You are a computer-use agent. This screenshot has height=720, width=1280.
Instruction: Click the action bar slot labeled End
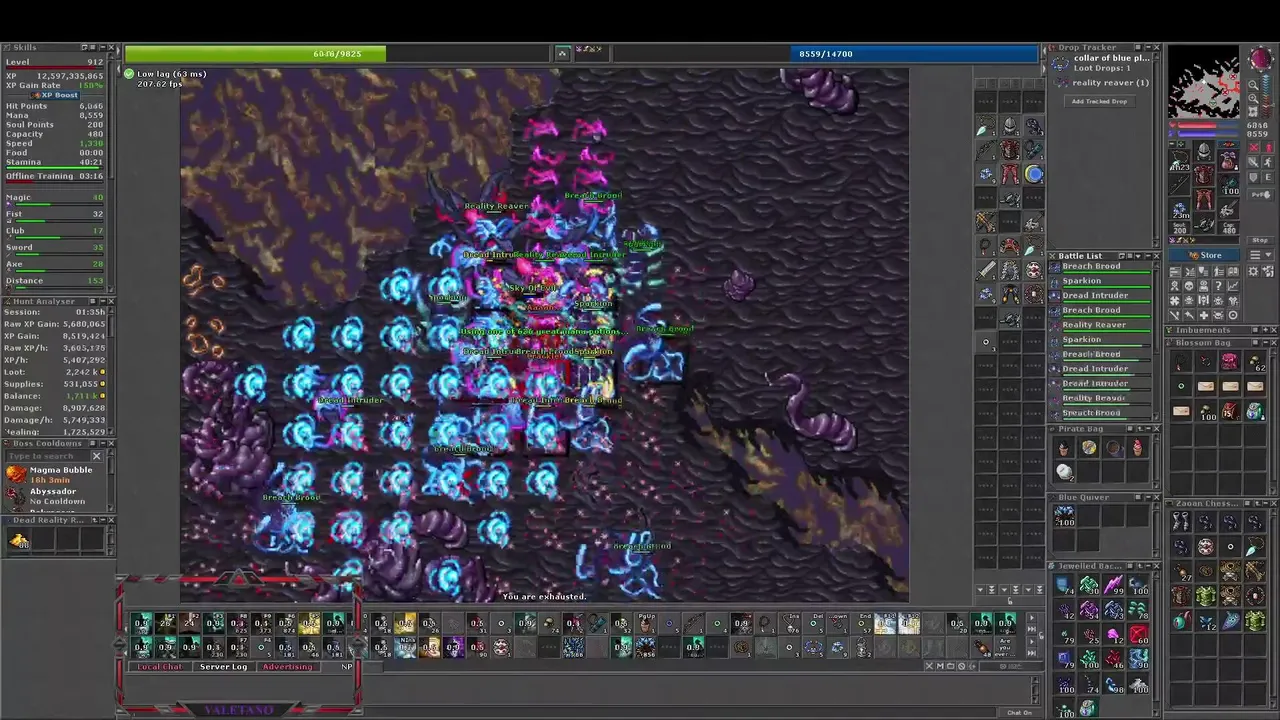(x=862, y=624)
